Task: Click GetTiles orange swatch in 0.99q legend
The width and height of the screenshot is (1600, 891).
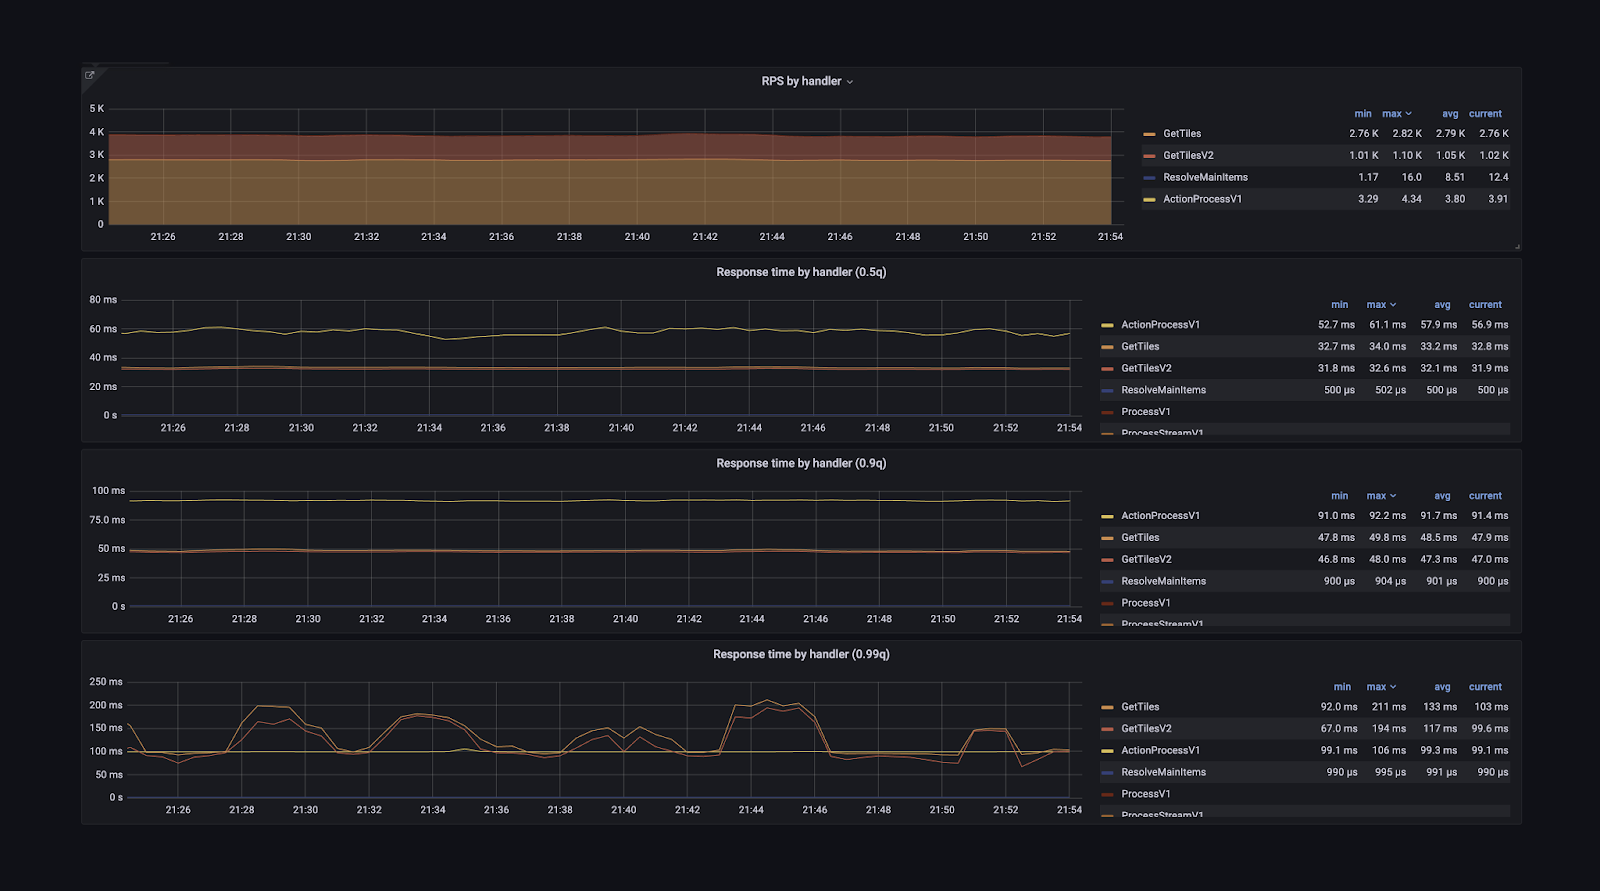Action: point(1107,707)
